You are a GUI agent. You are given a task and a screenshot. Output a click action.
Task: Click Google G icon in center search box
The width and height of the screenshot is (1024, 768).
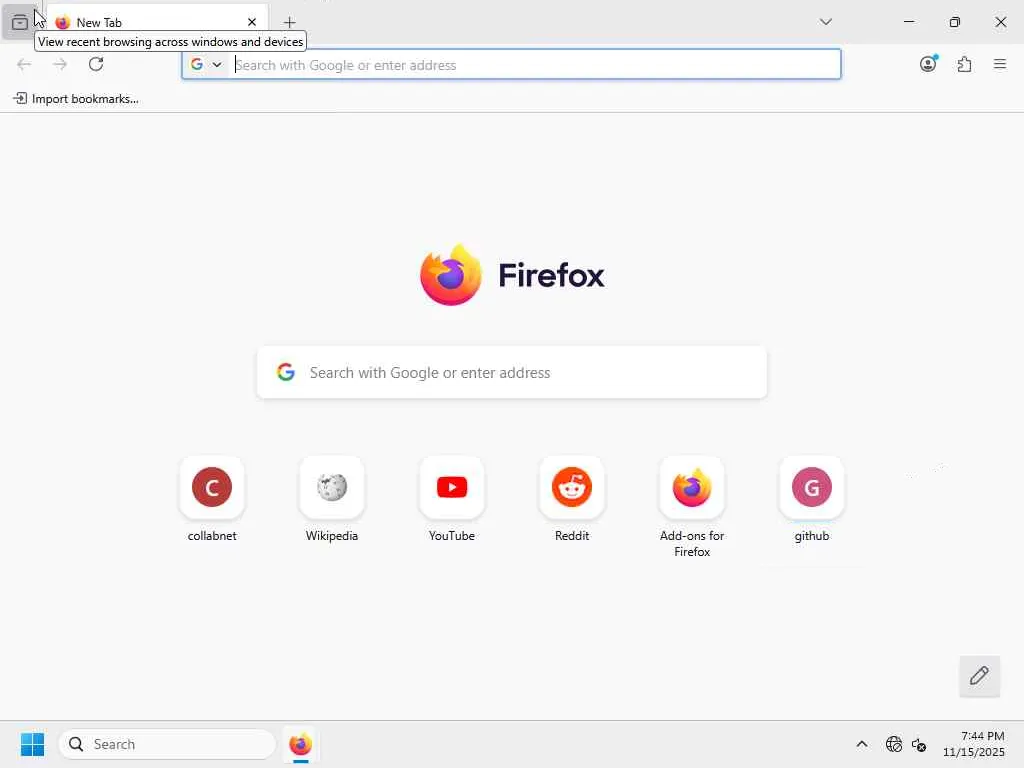[285, 372]
